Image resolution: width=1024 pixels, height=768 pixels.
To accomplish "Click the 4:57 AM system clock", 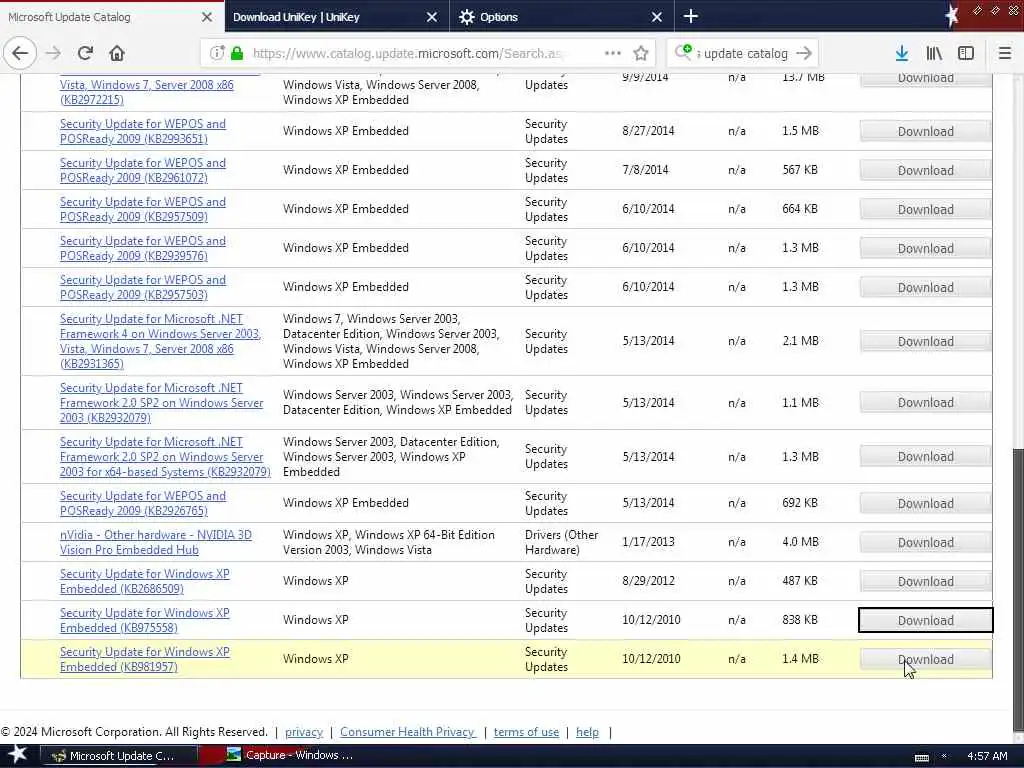I will click(x=987, y=756).
